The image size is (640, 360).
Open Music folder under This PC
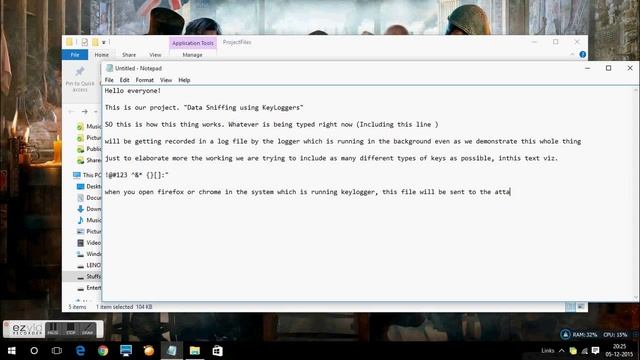pyautogui.click(x=89, y=220)
